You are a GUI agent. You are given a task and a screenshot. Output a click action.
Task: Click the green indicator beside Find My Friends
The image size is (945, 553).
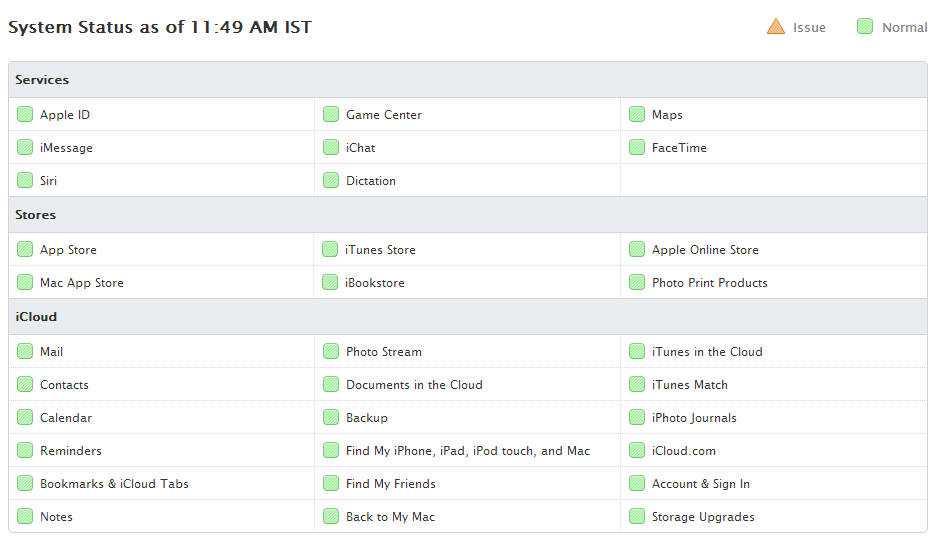[331, 484]
